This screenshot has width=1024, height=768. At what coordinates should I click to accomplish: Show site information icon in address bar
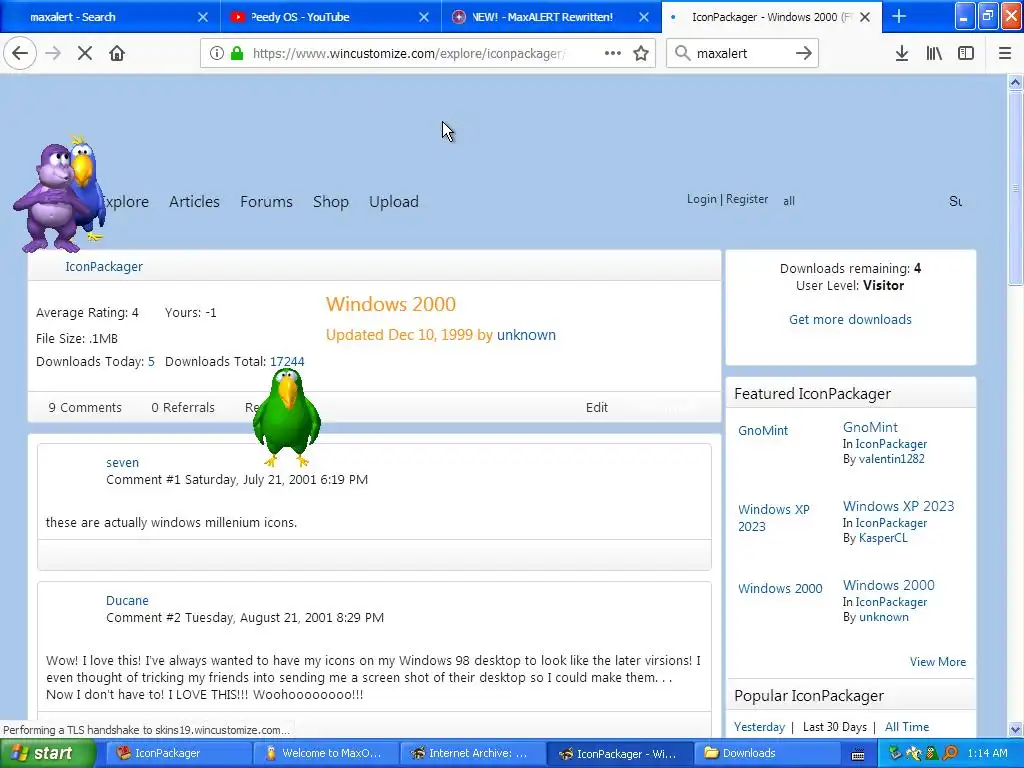(217, 53)
